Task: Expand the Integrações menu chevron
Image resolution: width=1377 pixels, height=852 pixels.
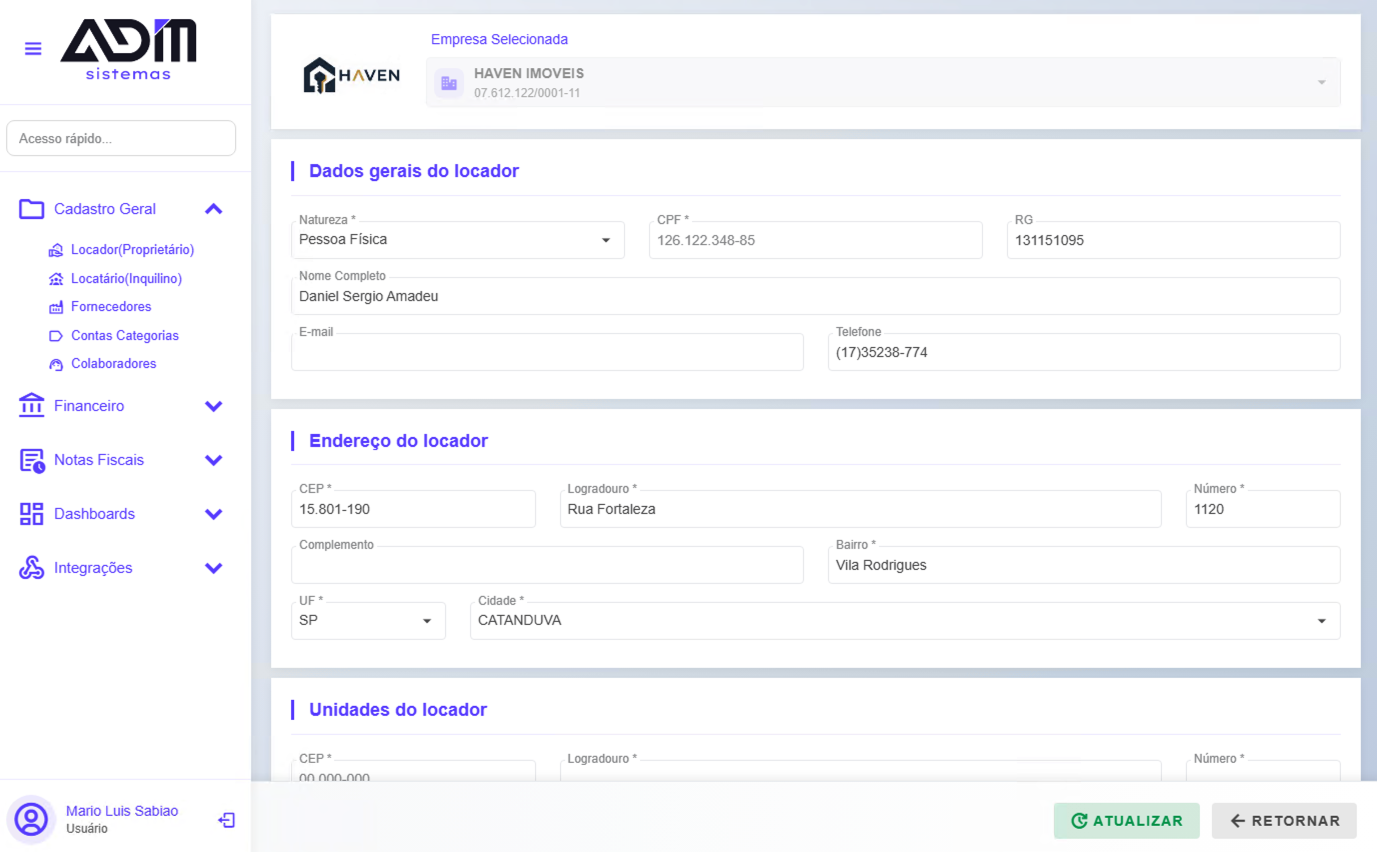Action: 213,568
